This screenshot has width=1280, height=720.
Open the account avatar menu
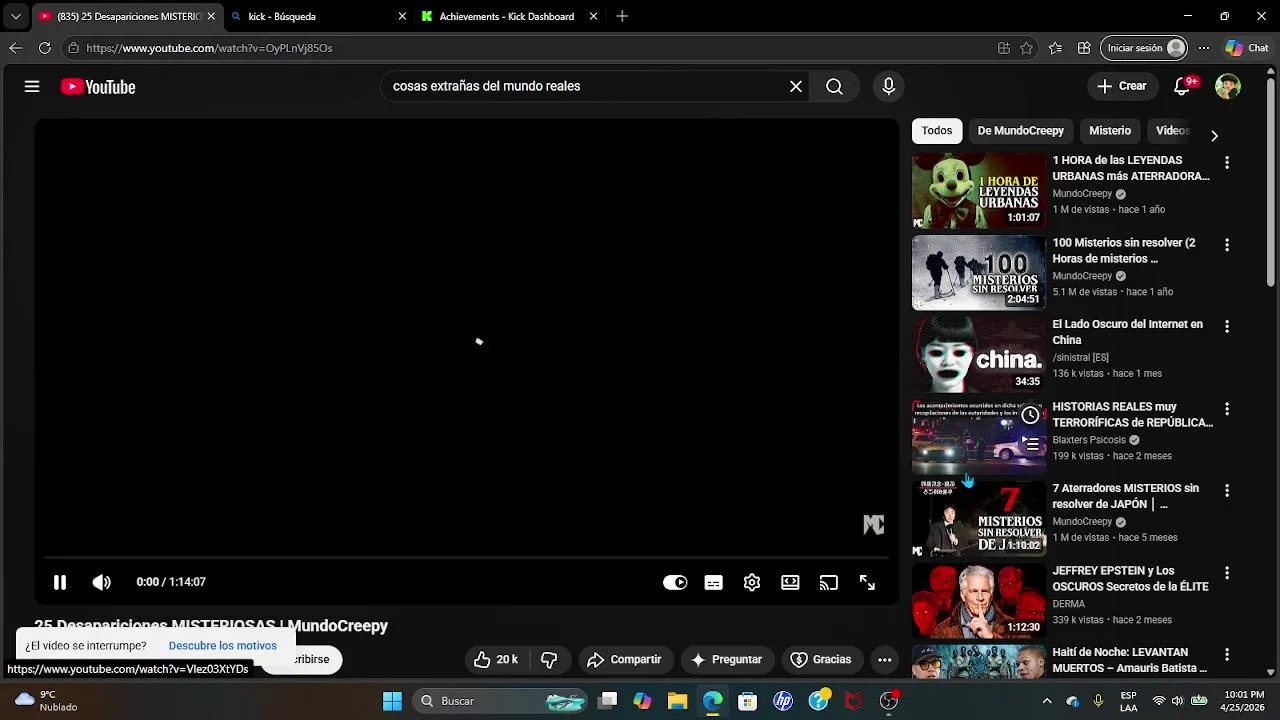(1228, 87)
